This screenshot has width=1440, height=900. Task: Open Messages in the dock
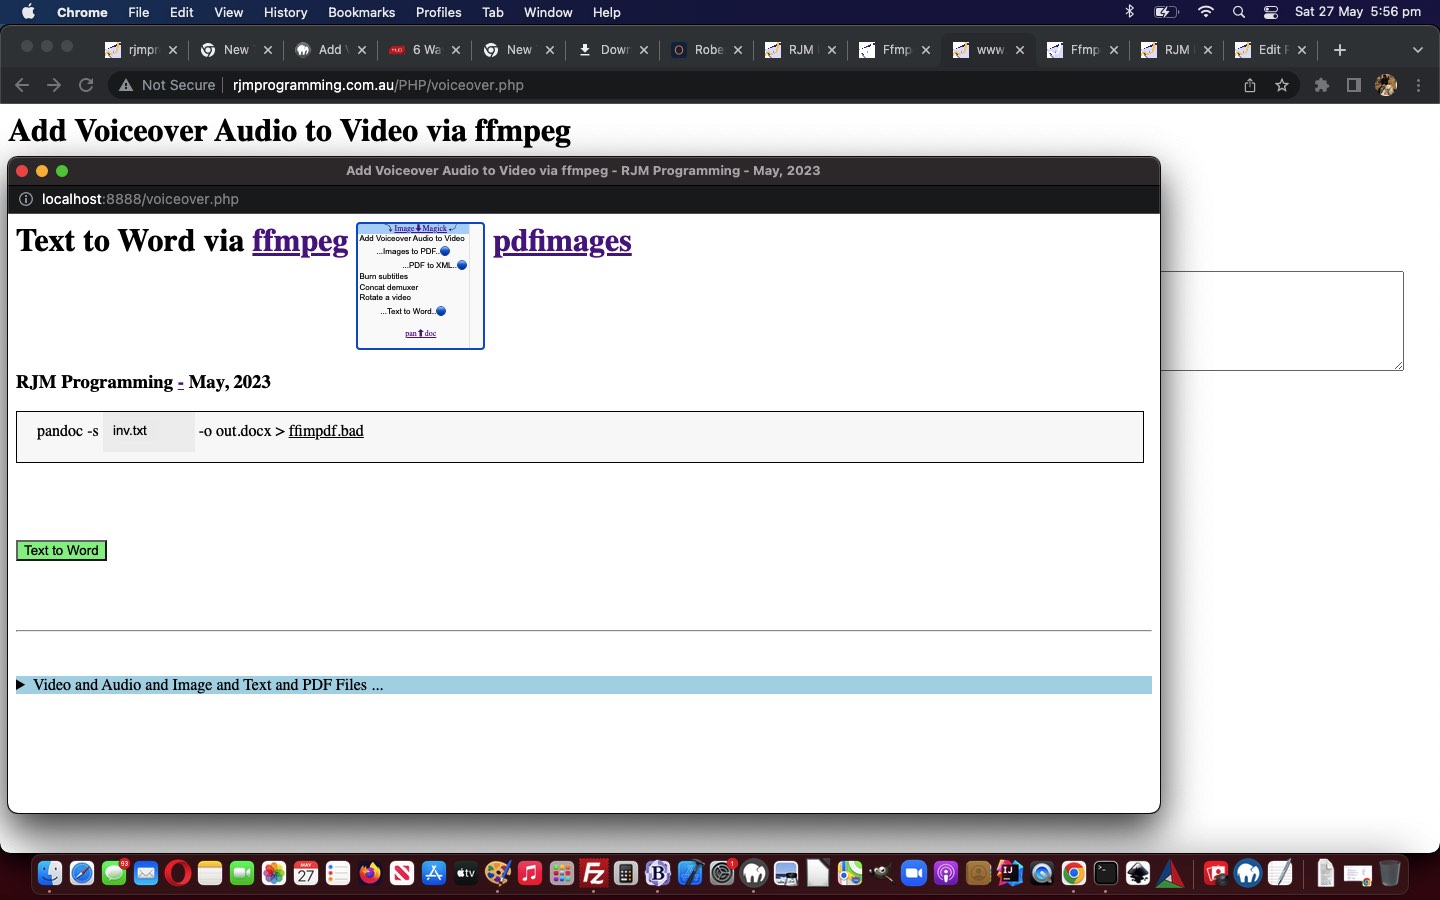114,873
